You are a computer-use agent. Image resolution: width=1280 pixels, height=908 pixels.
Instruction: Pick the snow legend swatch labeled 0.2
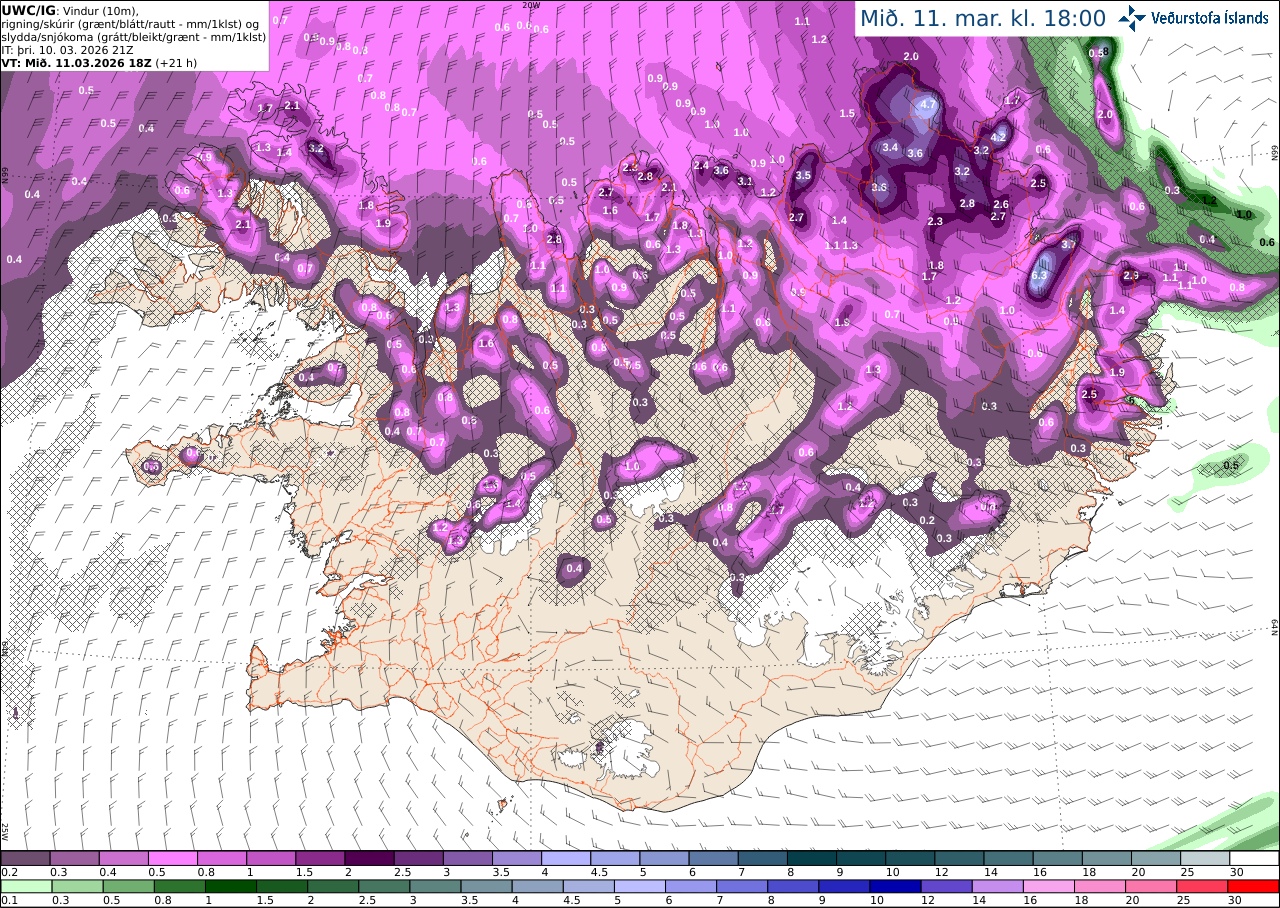[25, 858]
